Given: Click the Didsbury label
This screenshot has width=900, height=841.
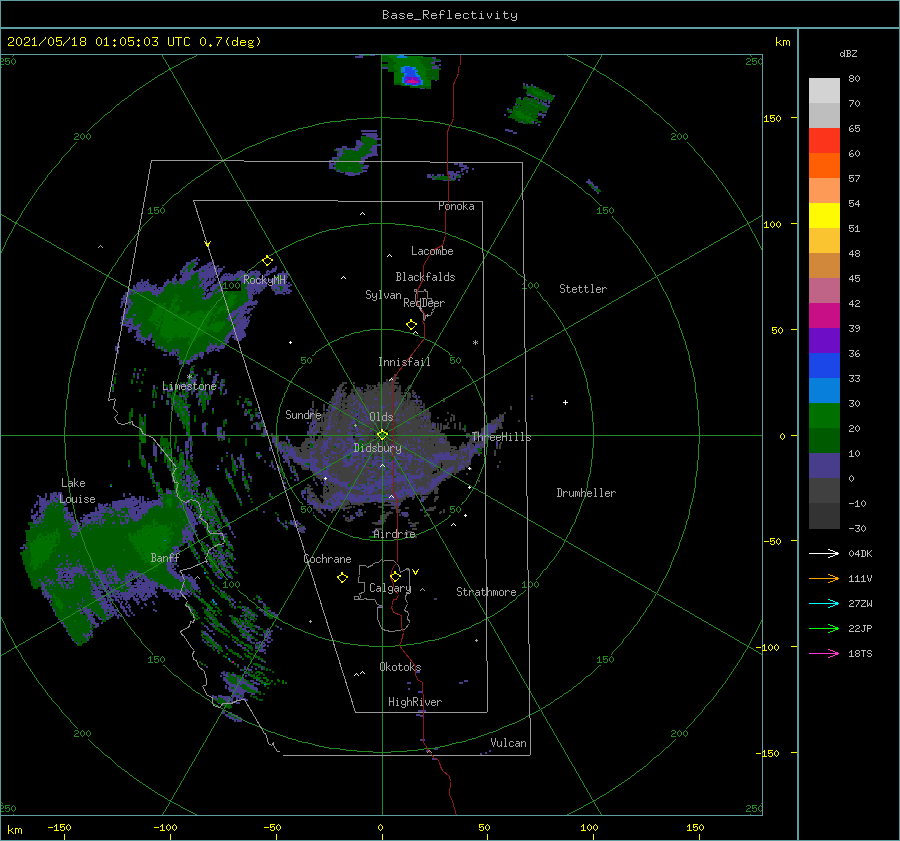Looking at the screenshot, I should (x=378, y=448).
